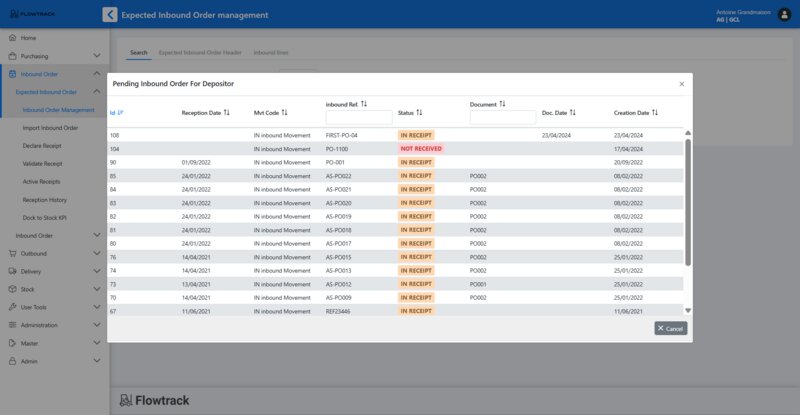Sort table by Reception Date arrows icon
Screen dimensions: 800x415
(x=227, y=113)
